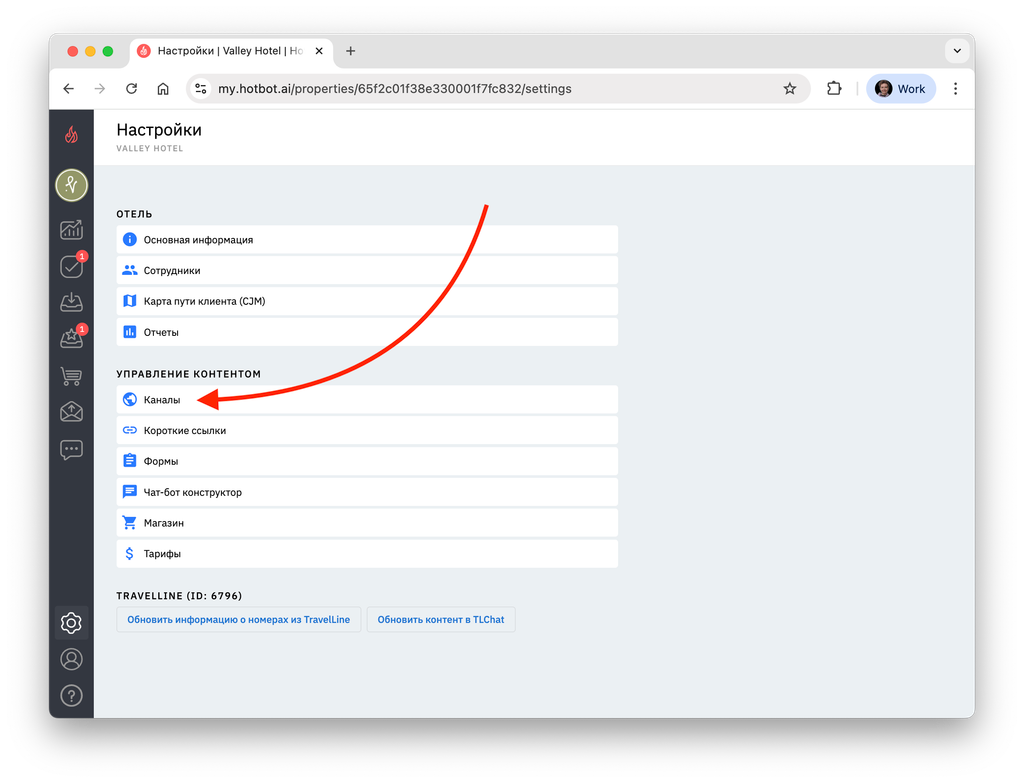The height and width of the screenshot is (783, 1024).
Task: Click the HotBot flame logo icon
Action: pyautogui.click(x=71, y=135)
